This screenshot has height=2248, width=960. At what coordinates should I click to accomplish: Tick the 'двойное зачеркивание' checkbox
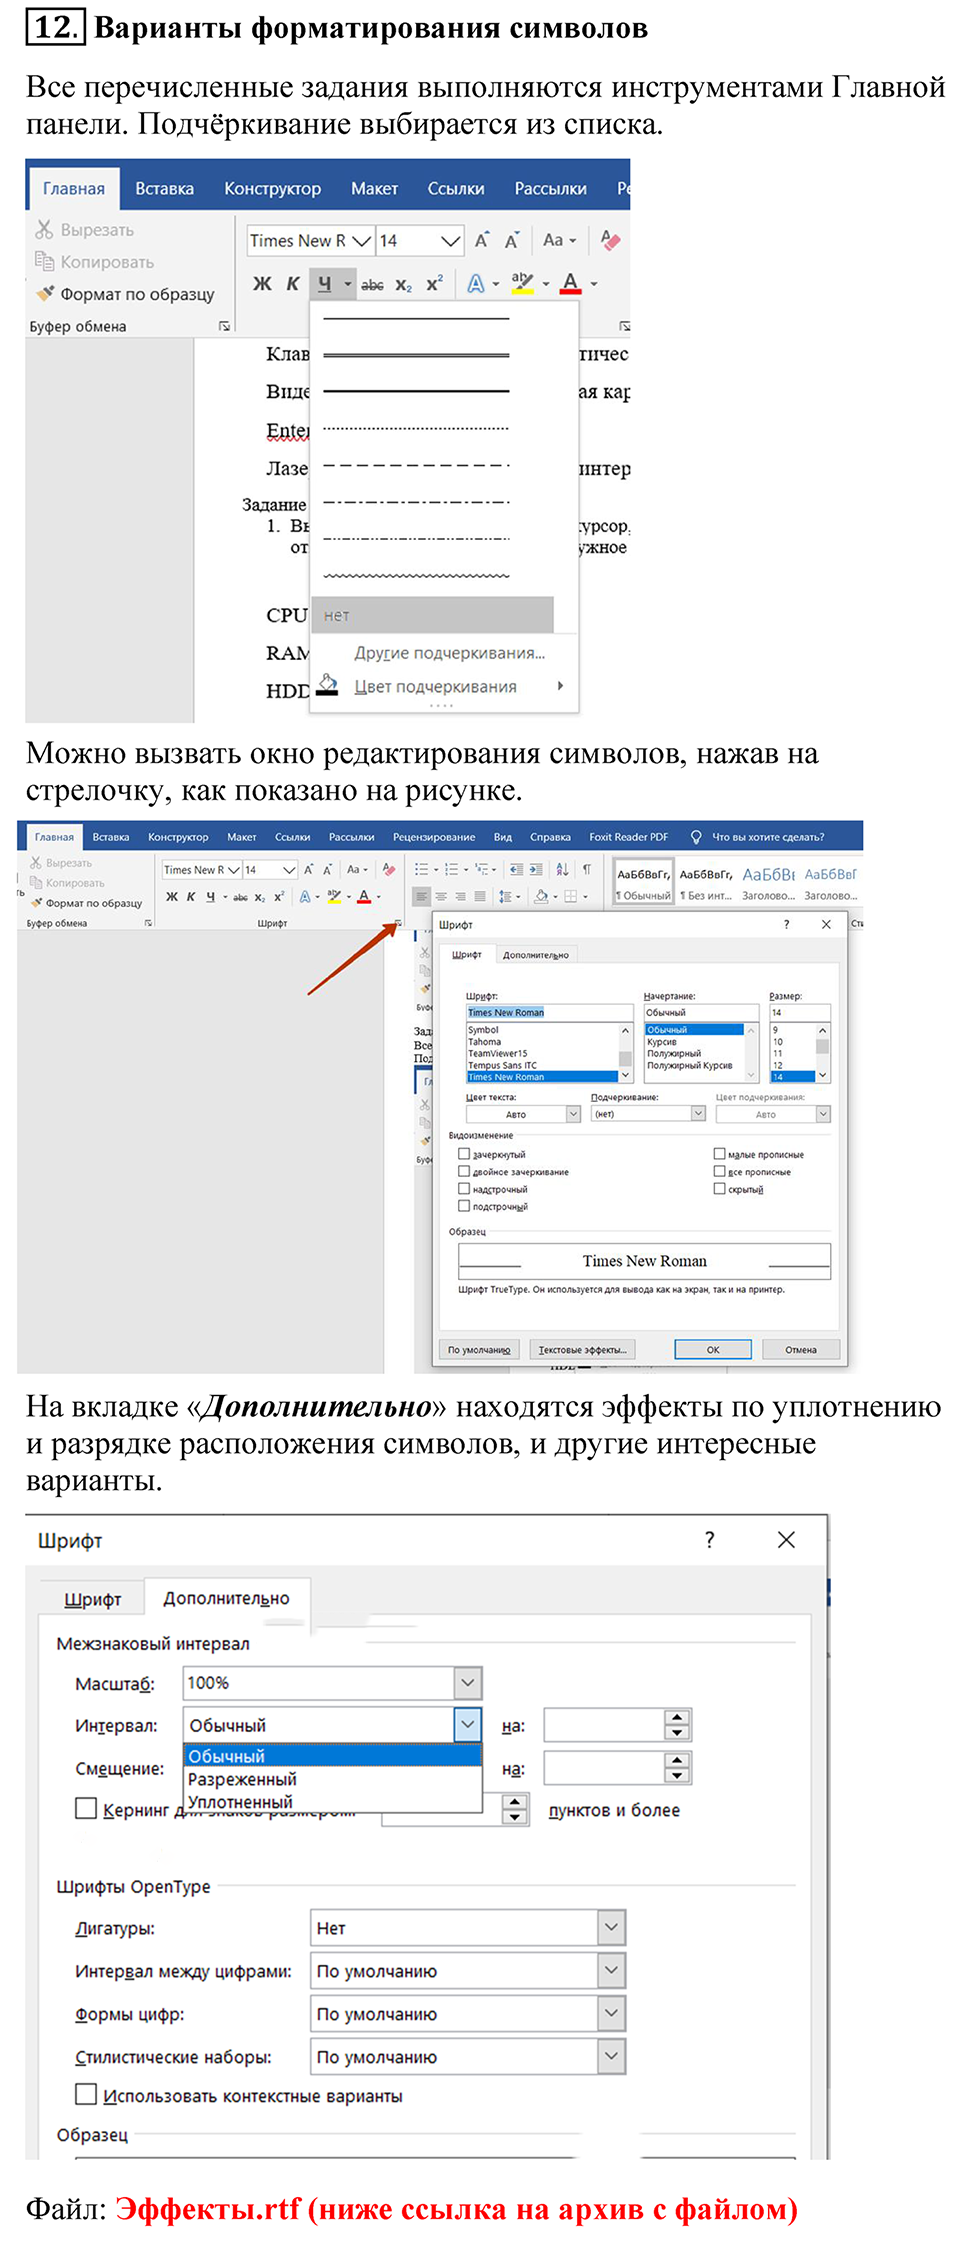(x=464, y=1171)
